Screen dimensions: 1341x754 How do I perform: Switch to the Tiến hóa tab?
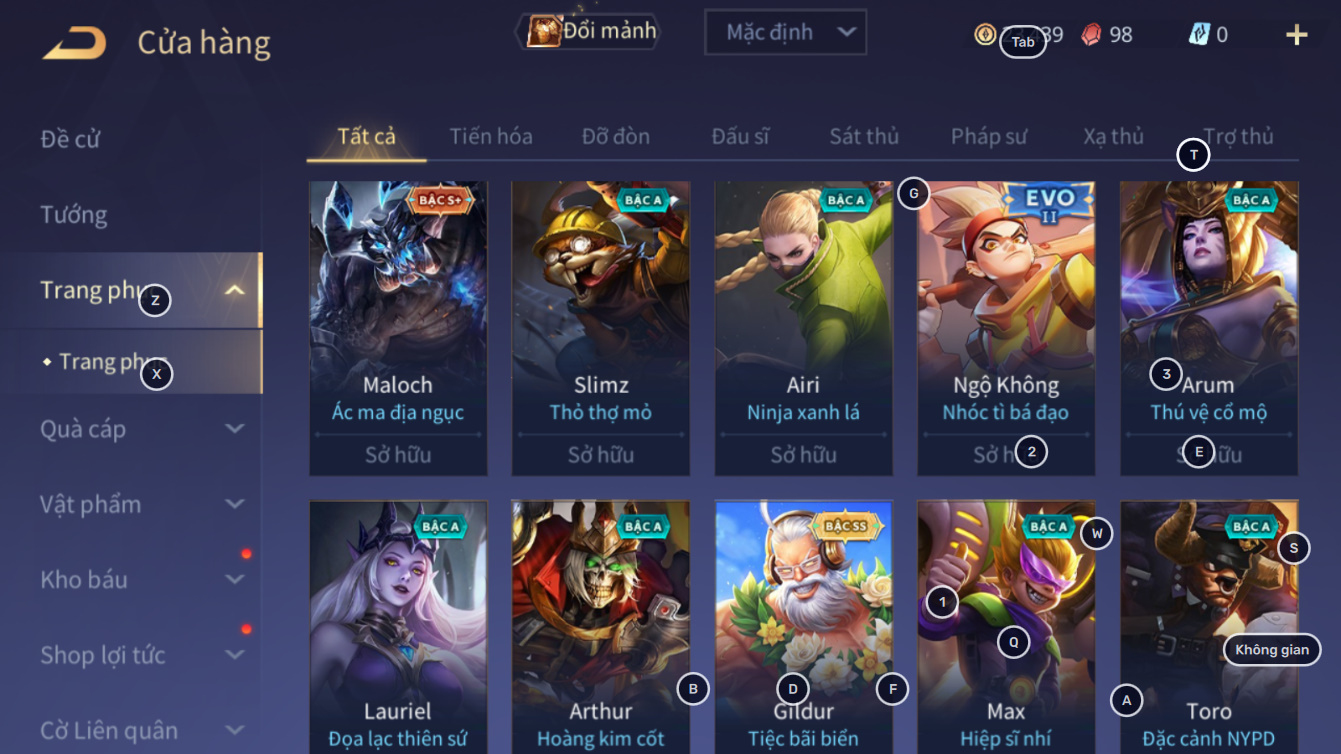491,136
